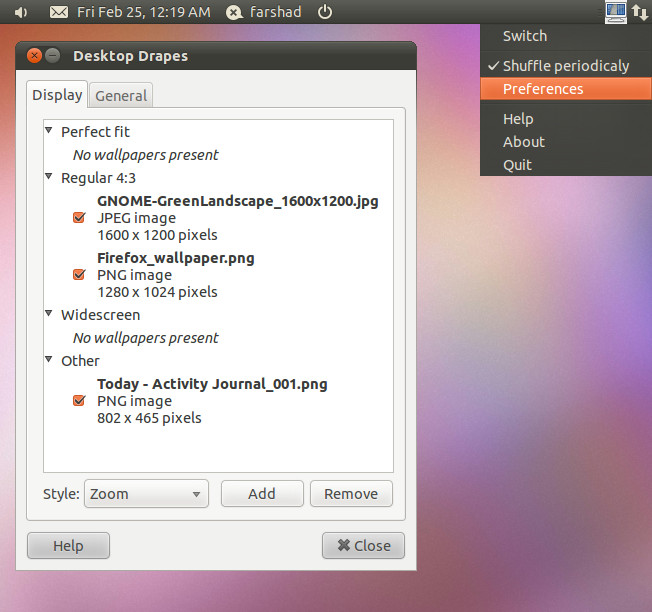Toggle Shuffle periodicaly menu entry
Screen dimensions: 652x612
[566, 66]
